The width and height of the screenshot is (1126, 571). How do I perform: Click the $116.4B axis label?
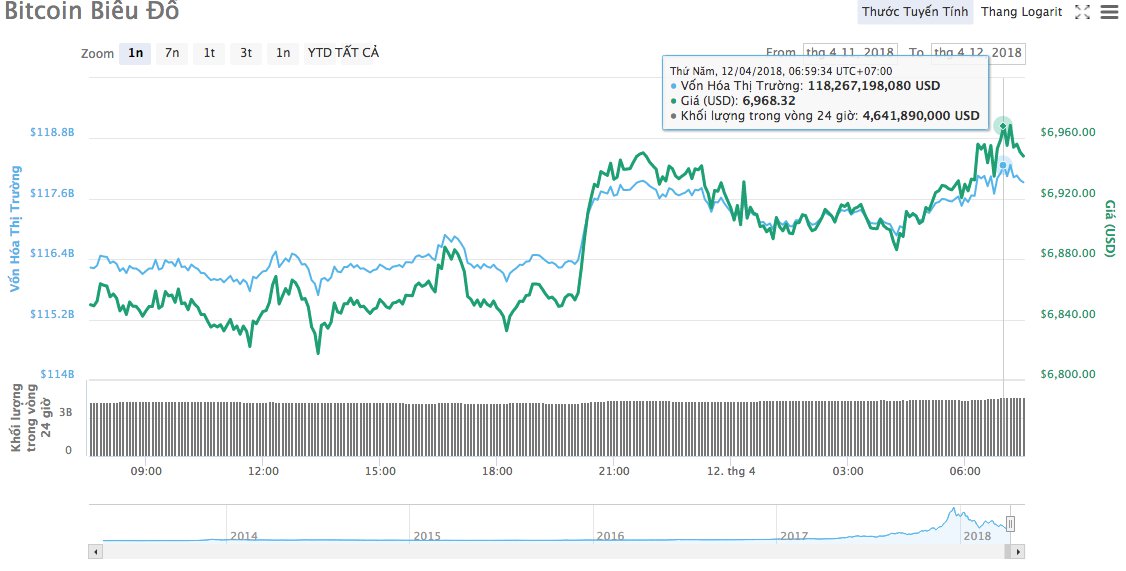click(52, 254)
